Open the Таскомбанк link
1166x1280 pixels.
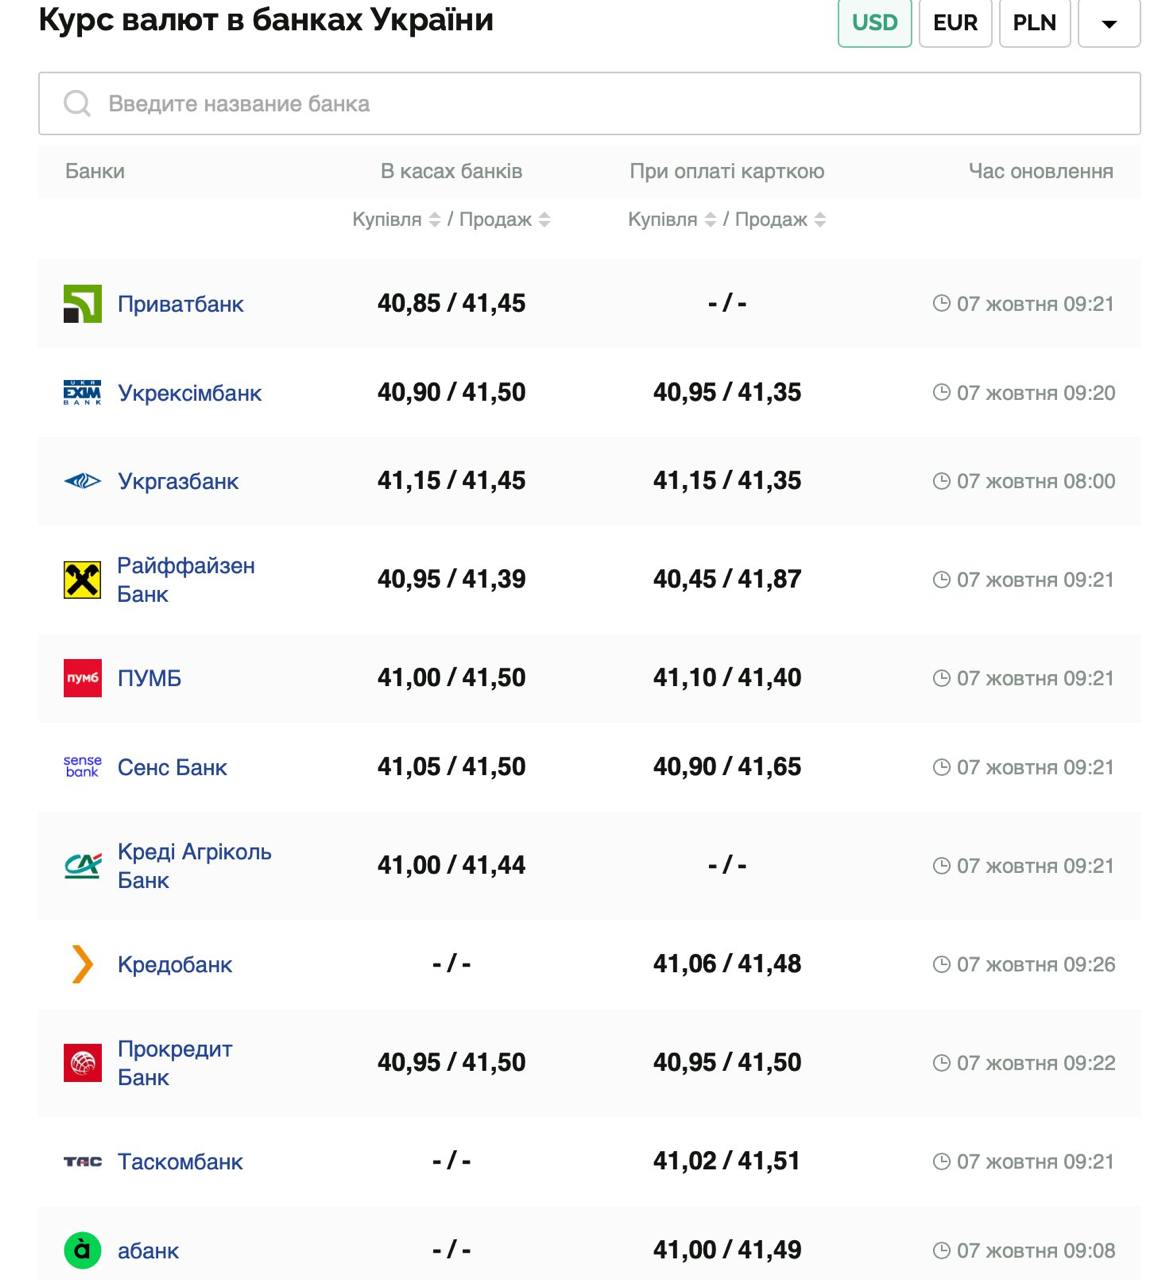point(180,1162)
